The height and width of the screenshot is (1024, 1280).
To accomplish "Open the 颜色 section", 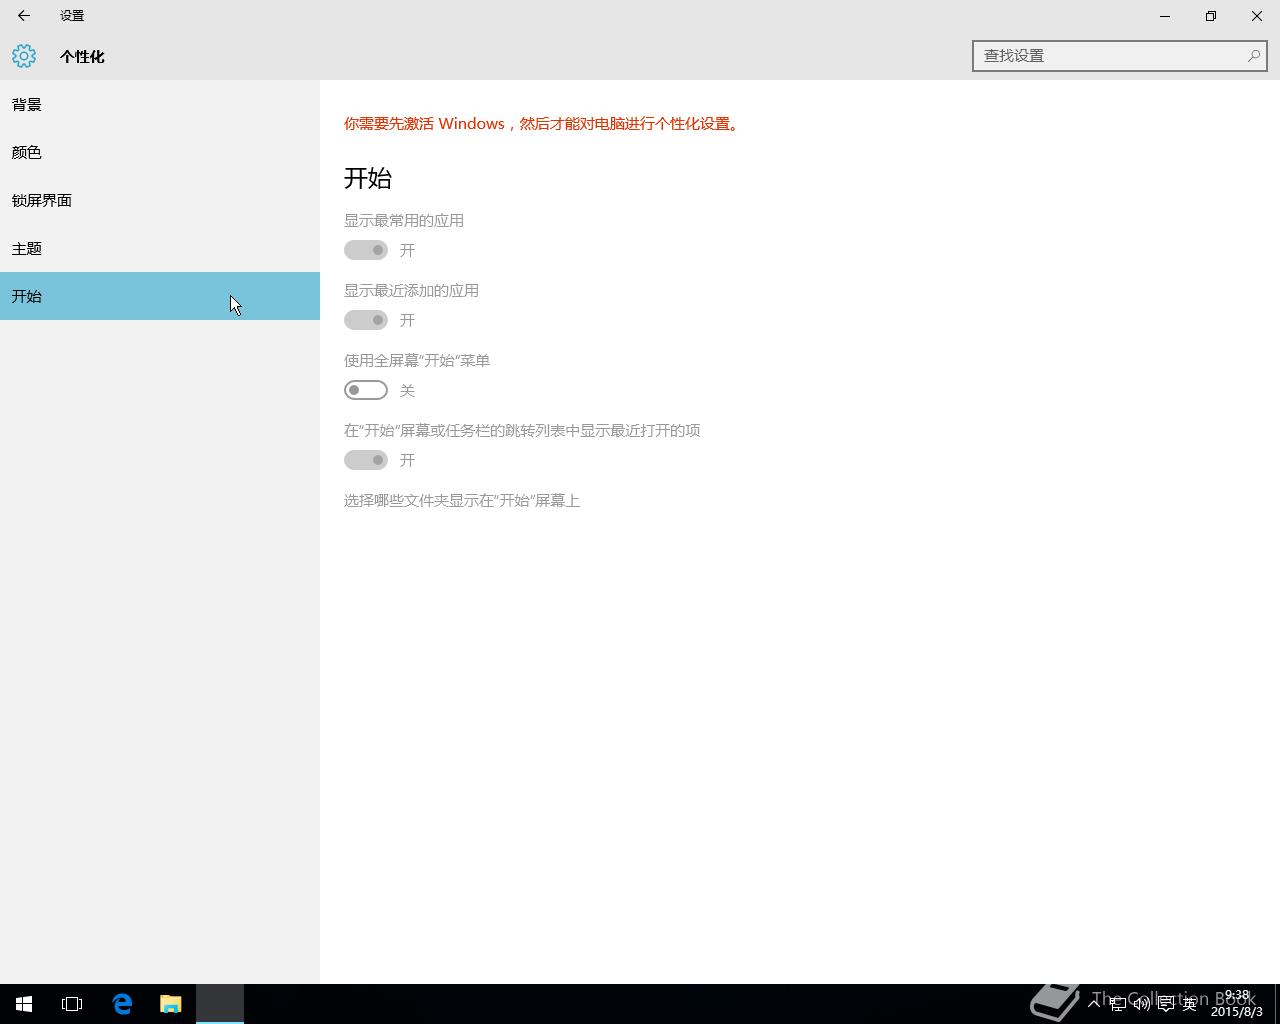I will 160,152.
